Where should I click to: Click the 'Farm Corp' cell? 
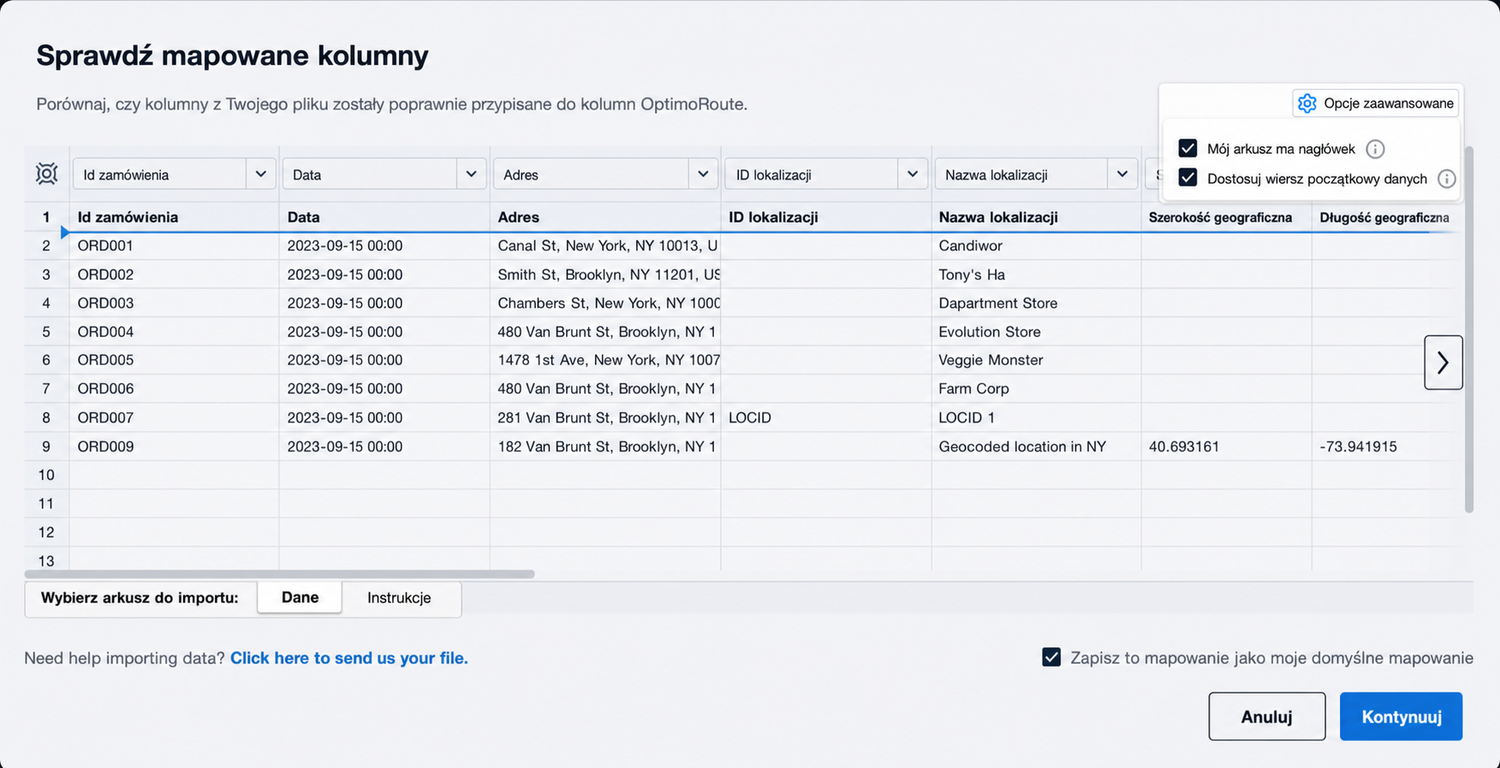pos(1036,389)
